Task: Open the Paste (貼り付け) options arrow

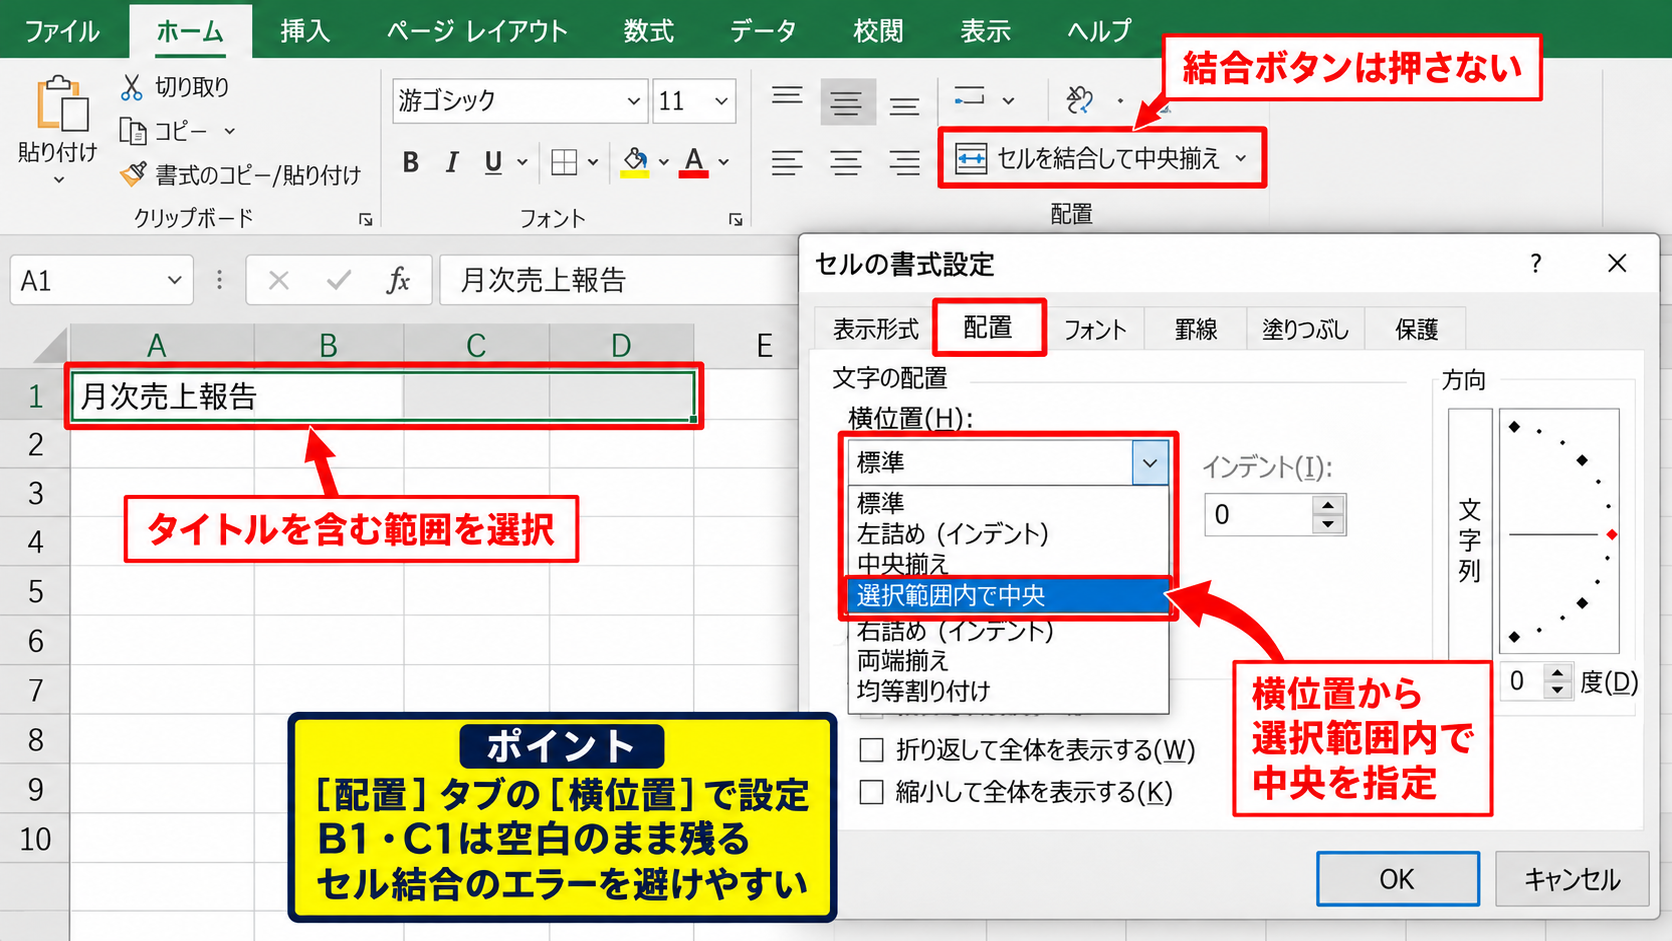Action: click(x=58, y=180)
